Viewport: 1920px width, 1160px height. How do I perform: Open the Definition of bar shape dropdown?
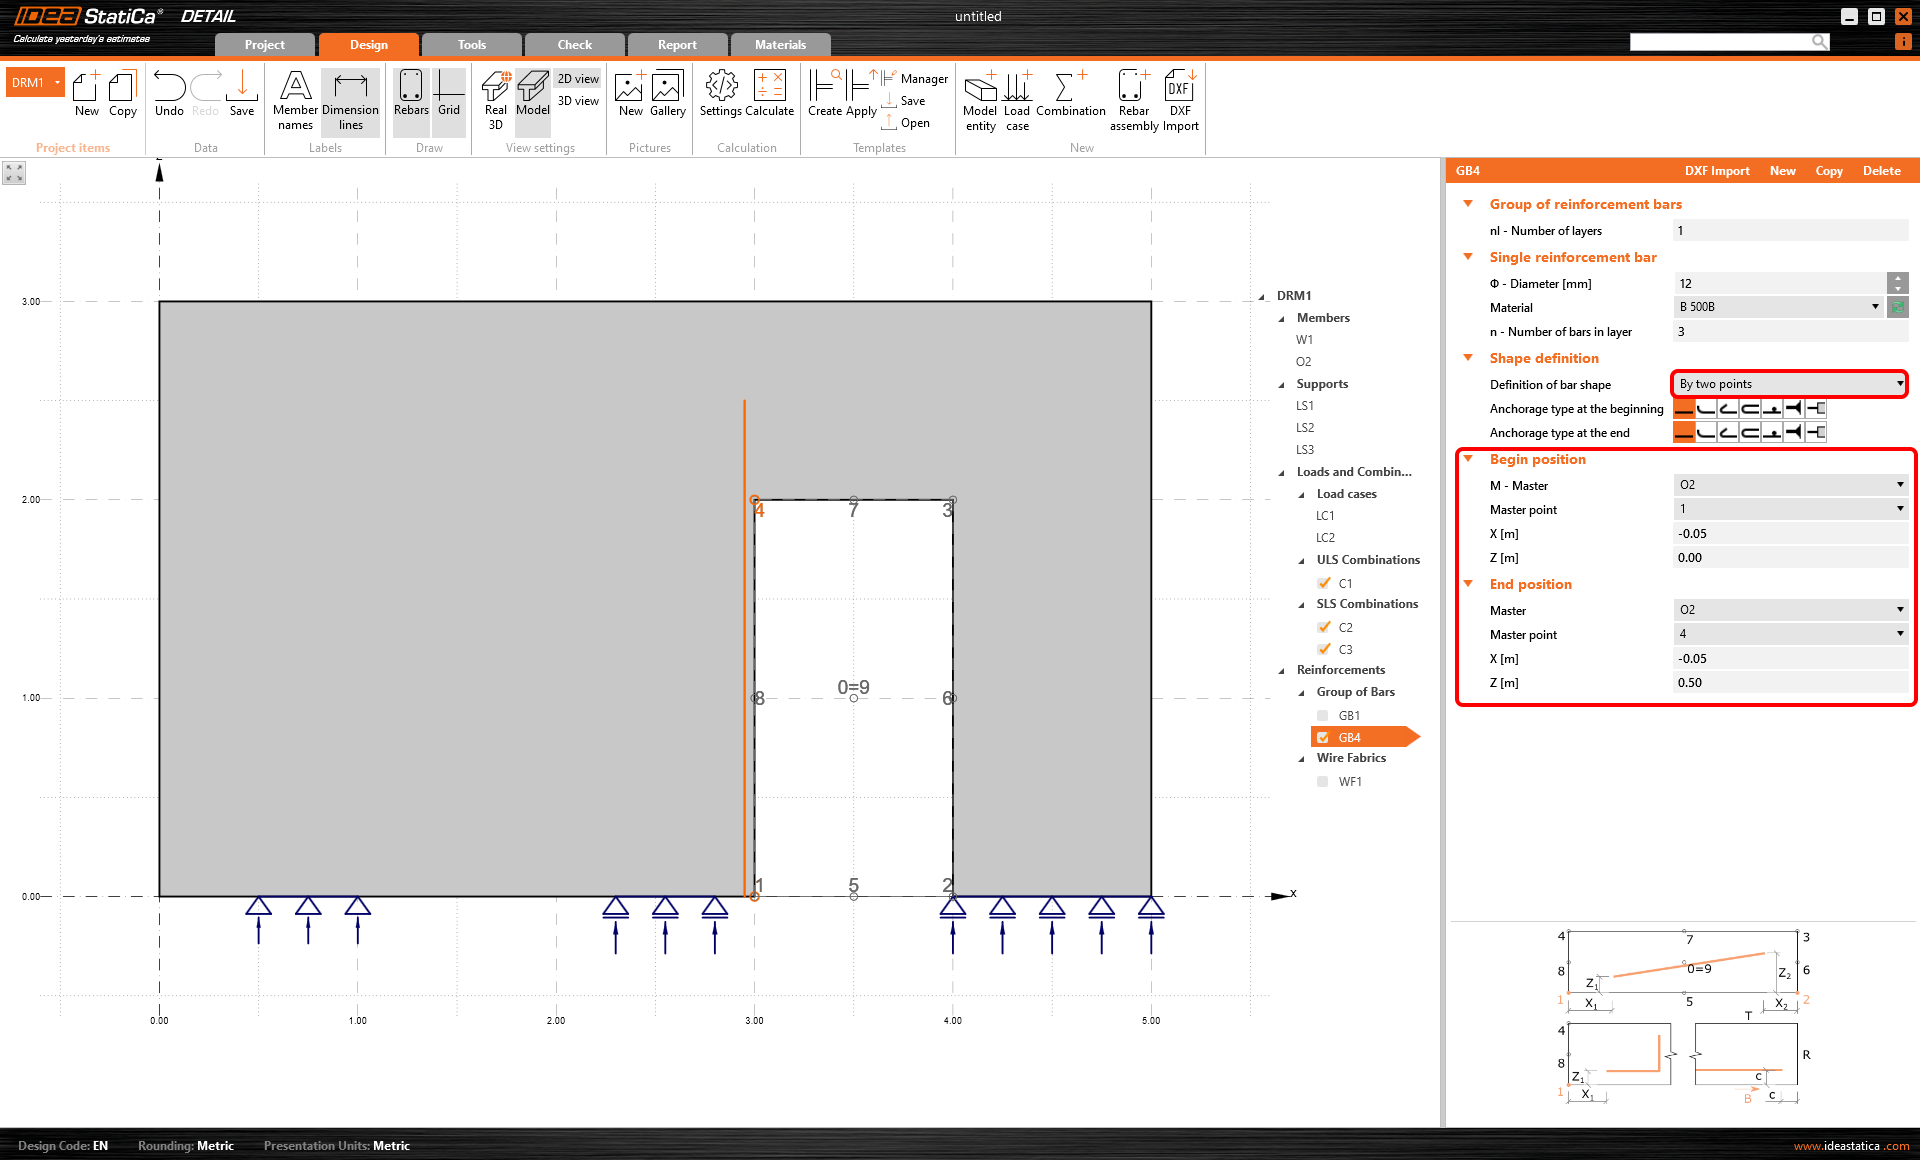(1789, 384)
